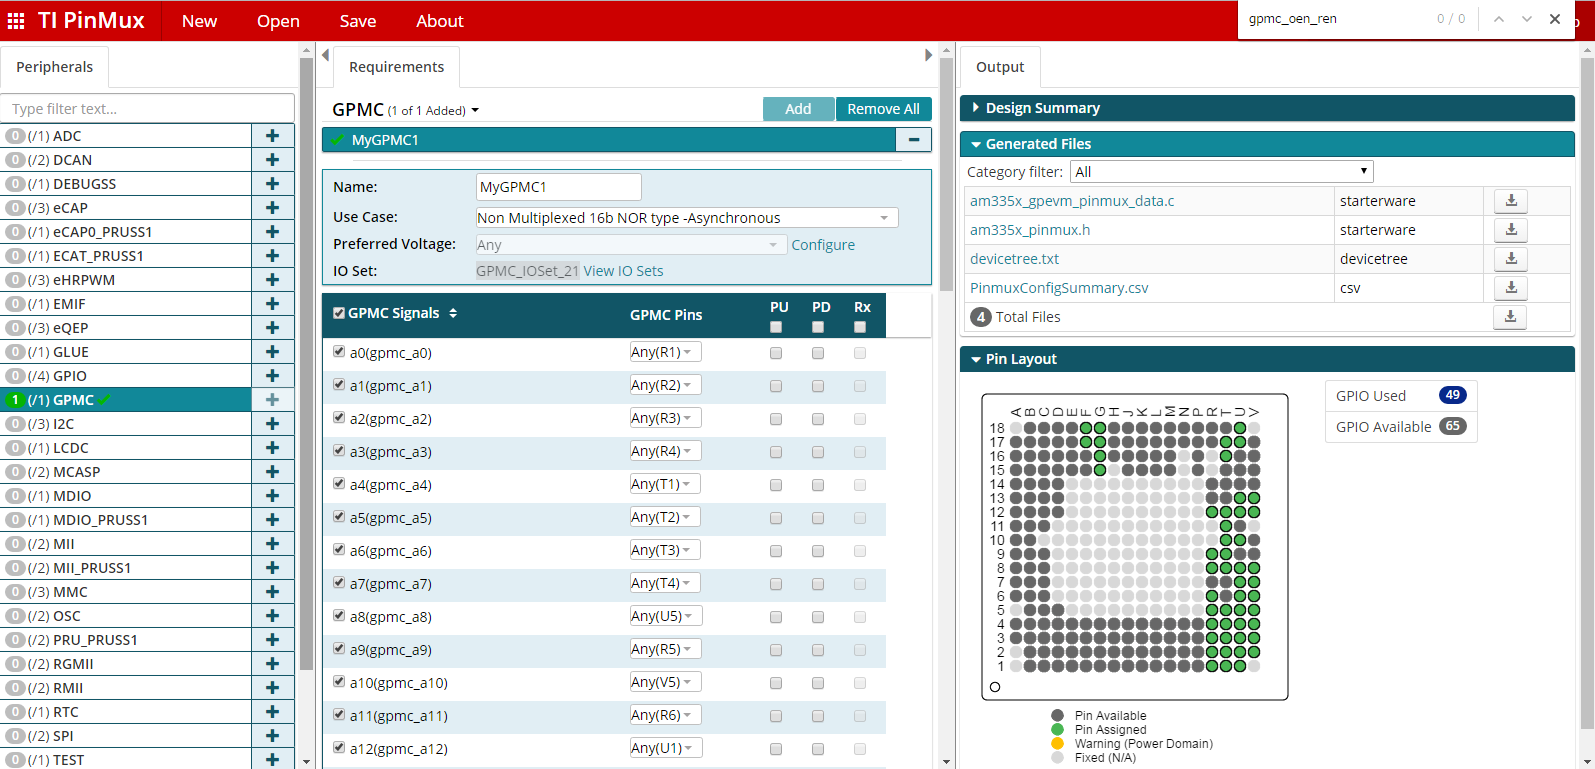This screenshot has width=1595, height=769.
Task: Add MCASP using its plus icon
Action: pos(272,472)
